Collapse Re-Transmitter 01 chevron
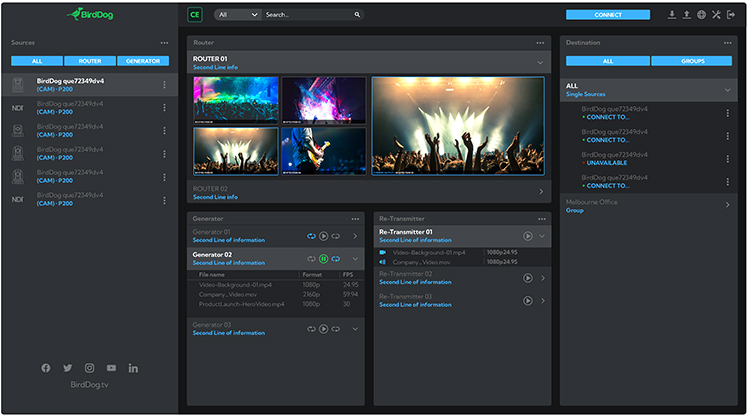750x417 pixels. (x=542, y=236)
